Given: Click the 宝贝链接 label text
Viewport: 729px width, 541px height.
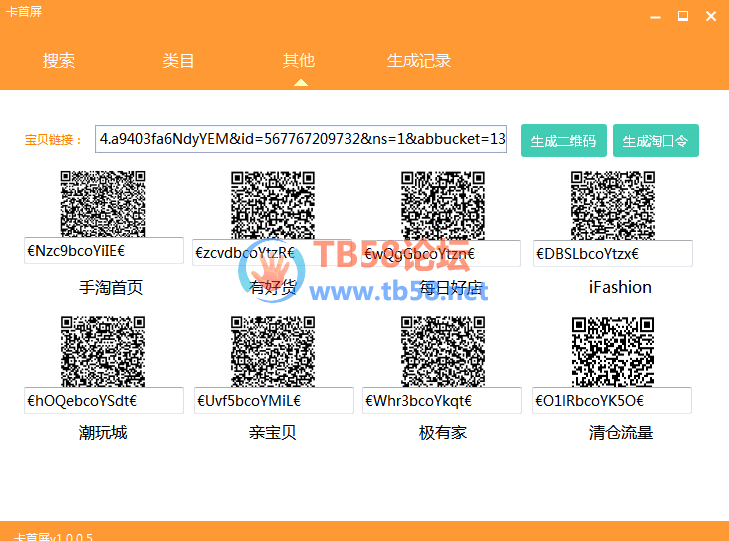Looking at the screenshot, I should click(53, 140).
